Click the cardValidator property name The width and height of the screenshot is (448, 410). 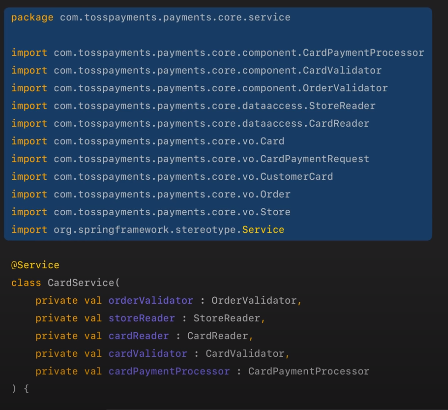[148, 353]
